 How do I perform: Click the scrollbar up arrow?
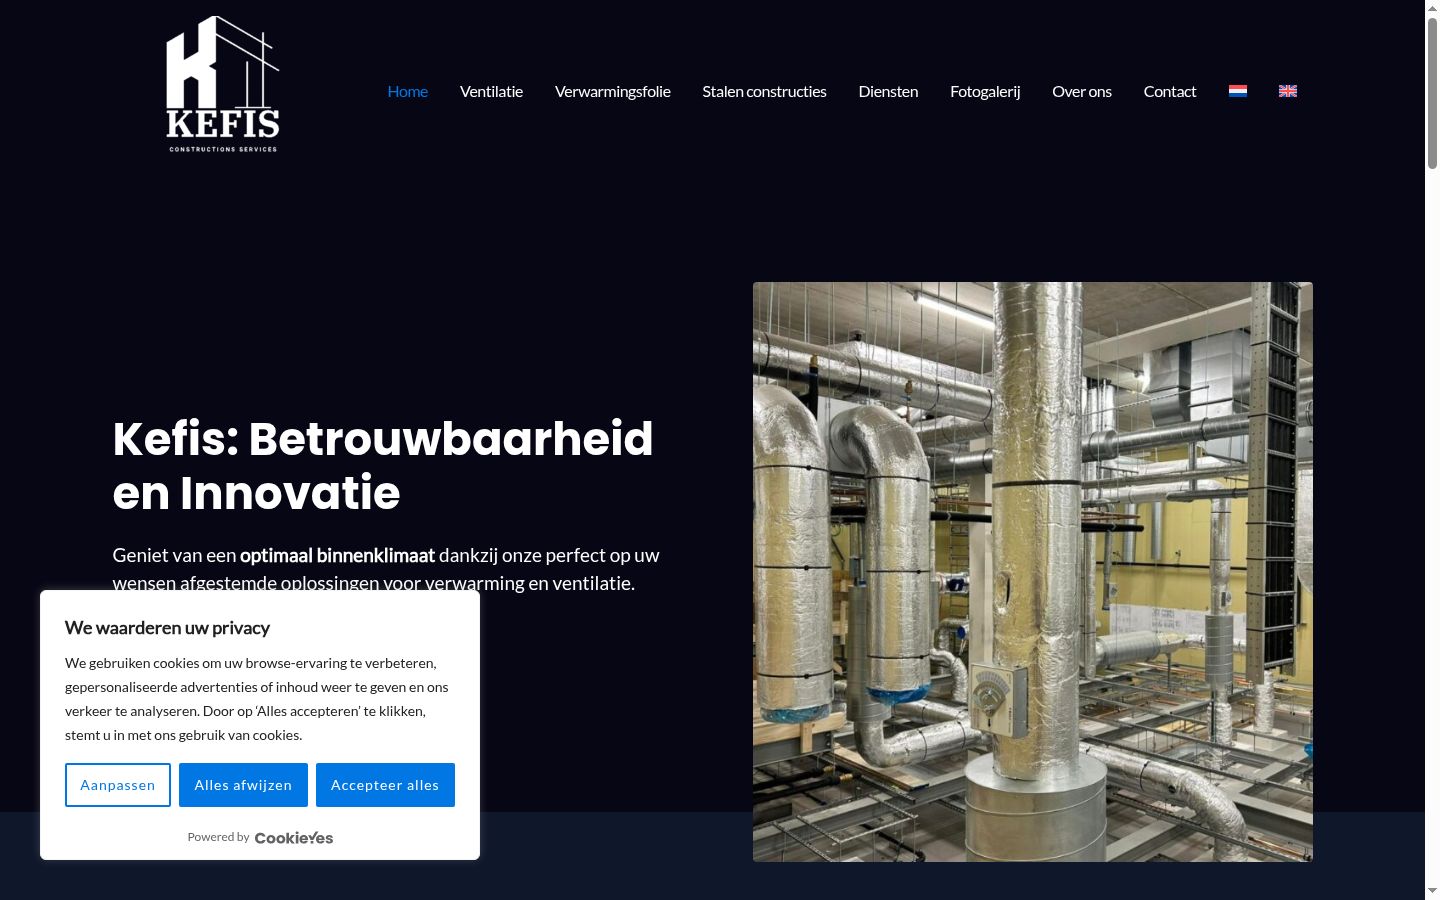(x=1432, y=7)
